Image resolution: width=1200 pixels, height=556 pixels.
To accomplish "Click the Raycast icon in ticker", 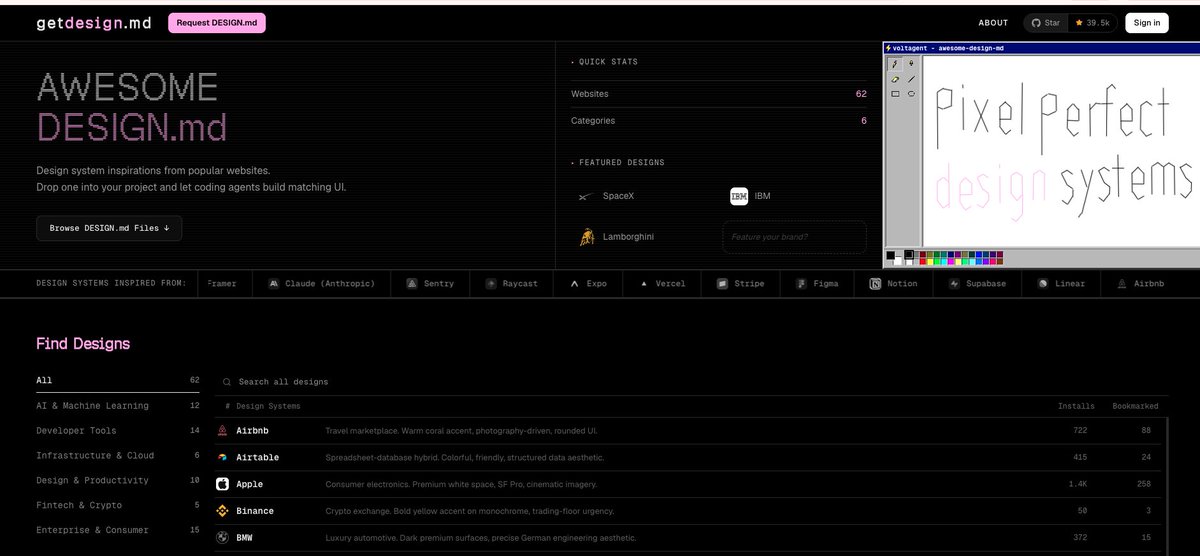I will (x=491, y=284).
